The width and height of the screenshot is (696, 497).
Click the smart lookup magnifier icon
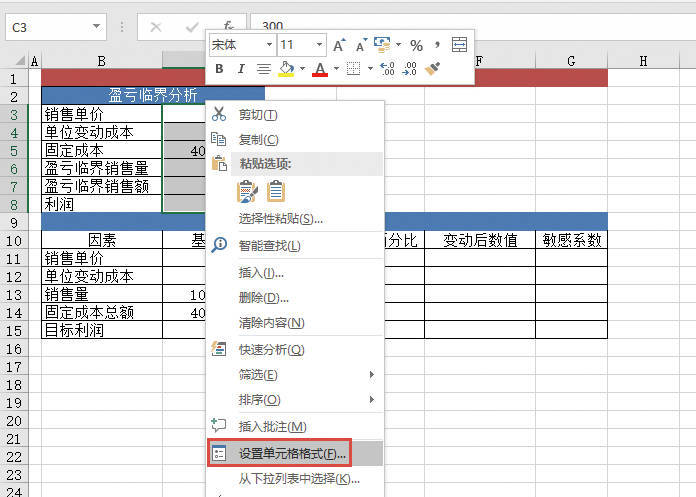coord(219,245)
